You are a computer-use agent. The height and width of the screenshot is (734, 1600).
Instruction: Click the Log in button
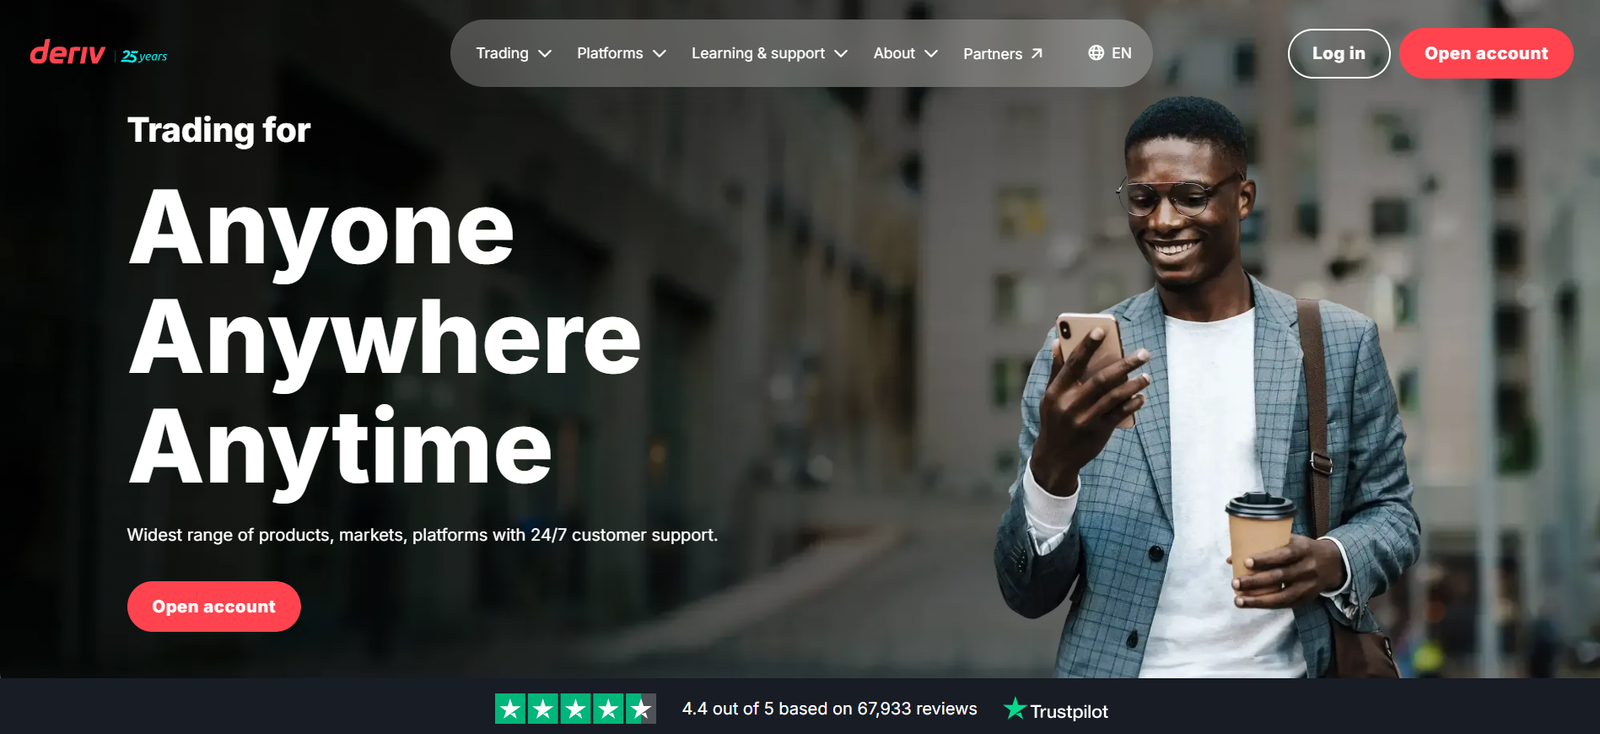(1338, 53)
